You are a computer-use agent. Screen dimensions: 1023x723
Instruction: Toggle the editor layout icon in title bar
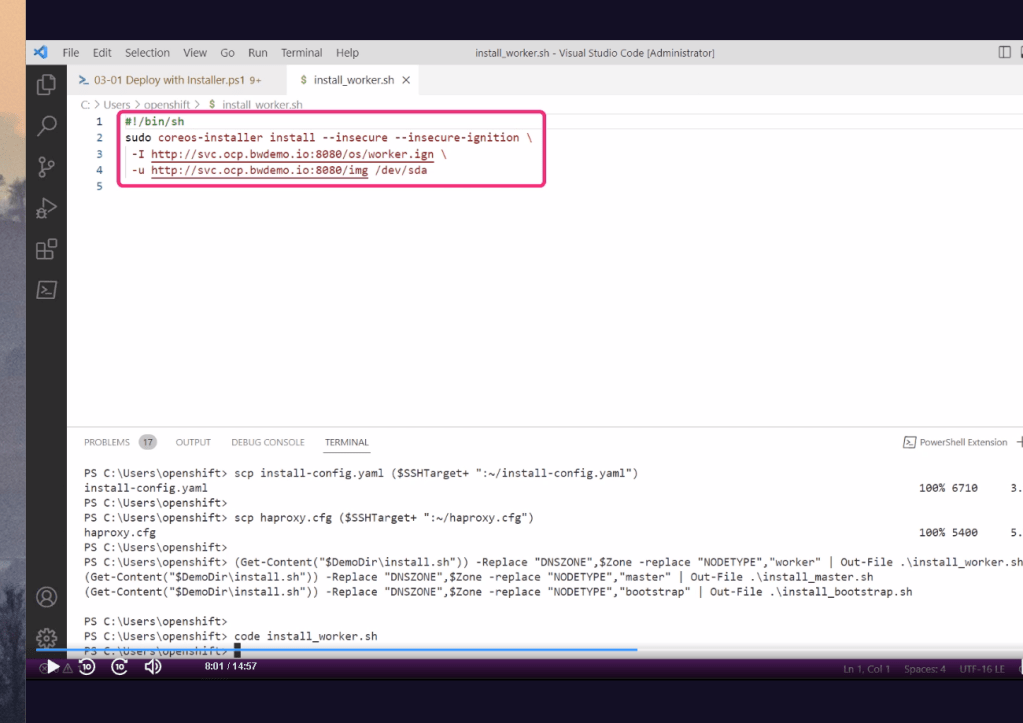point(1004,52)
